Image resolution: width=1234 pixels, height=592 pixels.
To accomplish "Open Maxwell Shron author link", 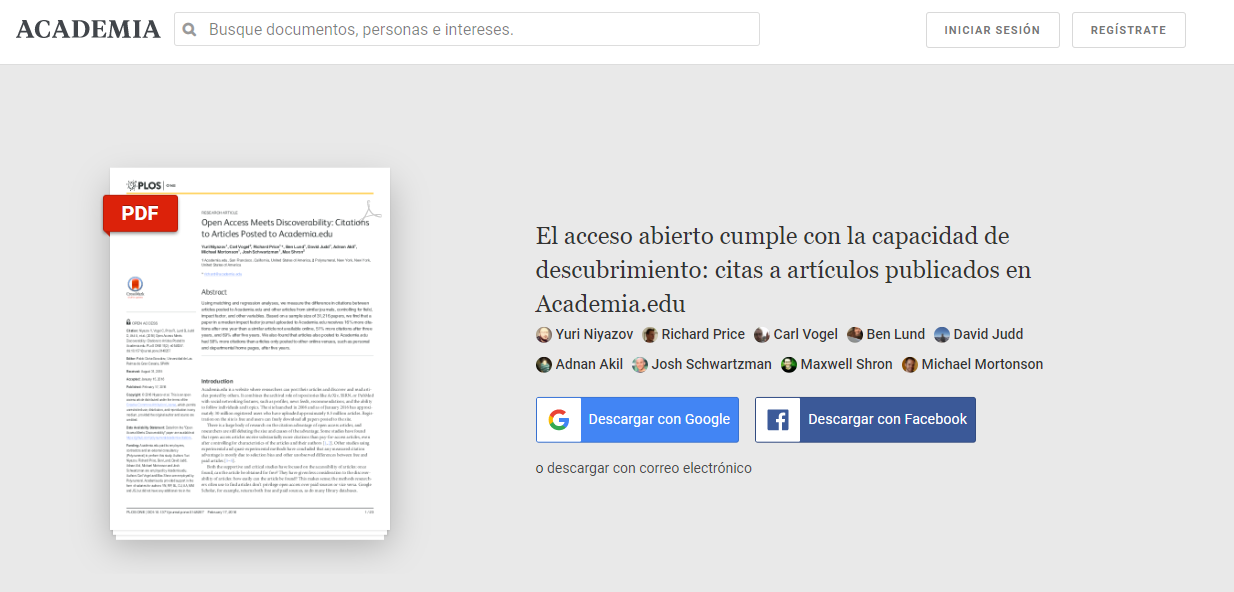I will click(x=847, y=365).
